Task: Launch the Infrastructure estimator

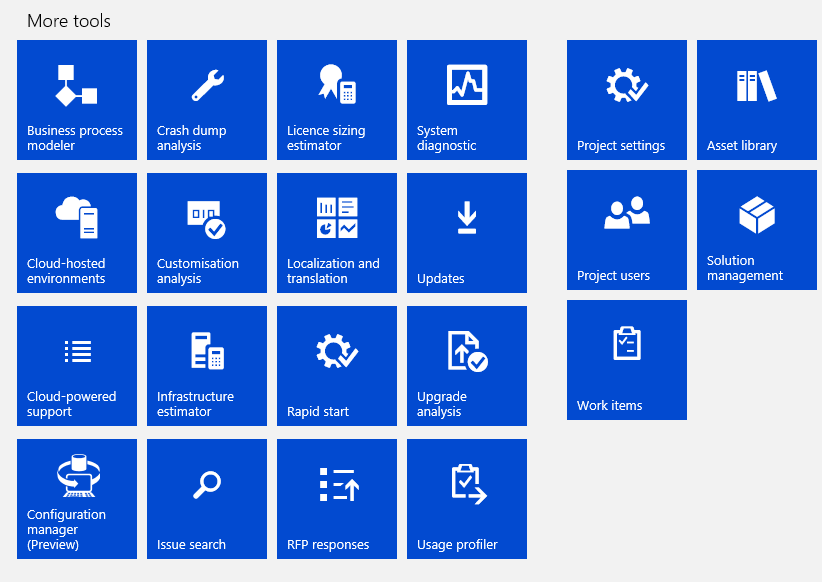Action: 207,366
